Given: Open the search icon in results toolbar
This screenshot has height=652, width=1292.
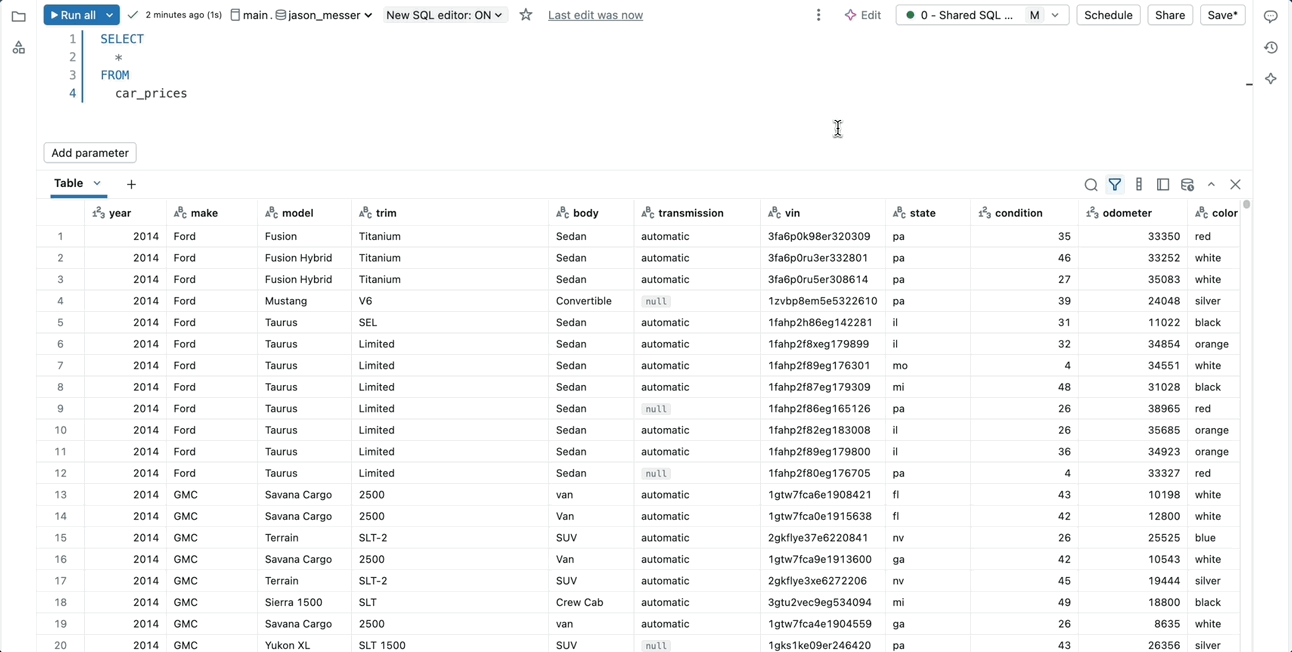Looking at the screenshot, I should pyautogui.click(x=1091, y=185).
